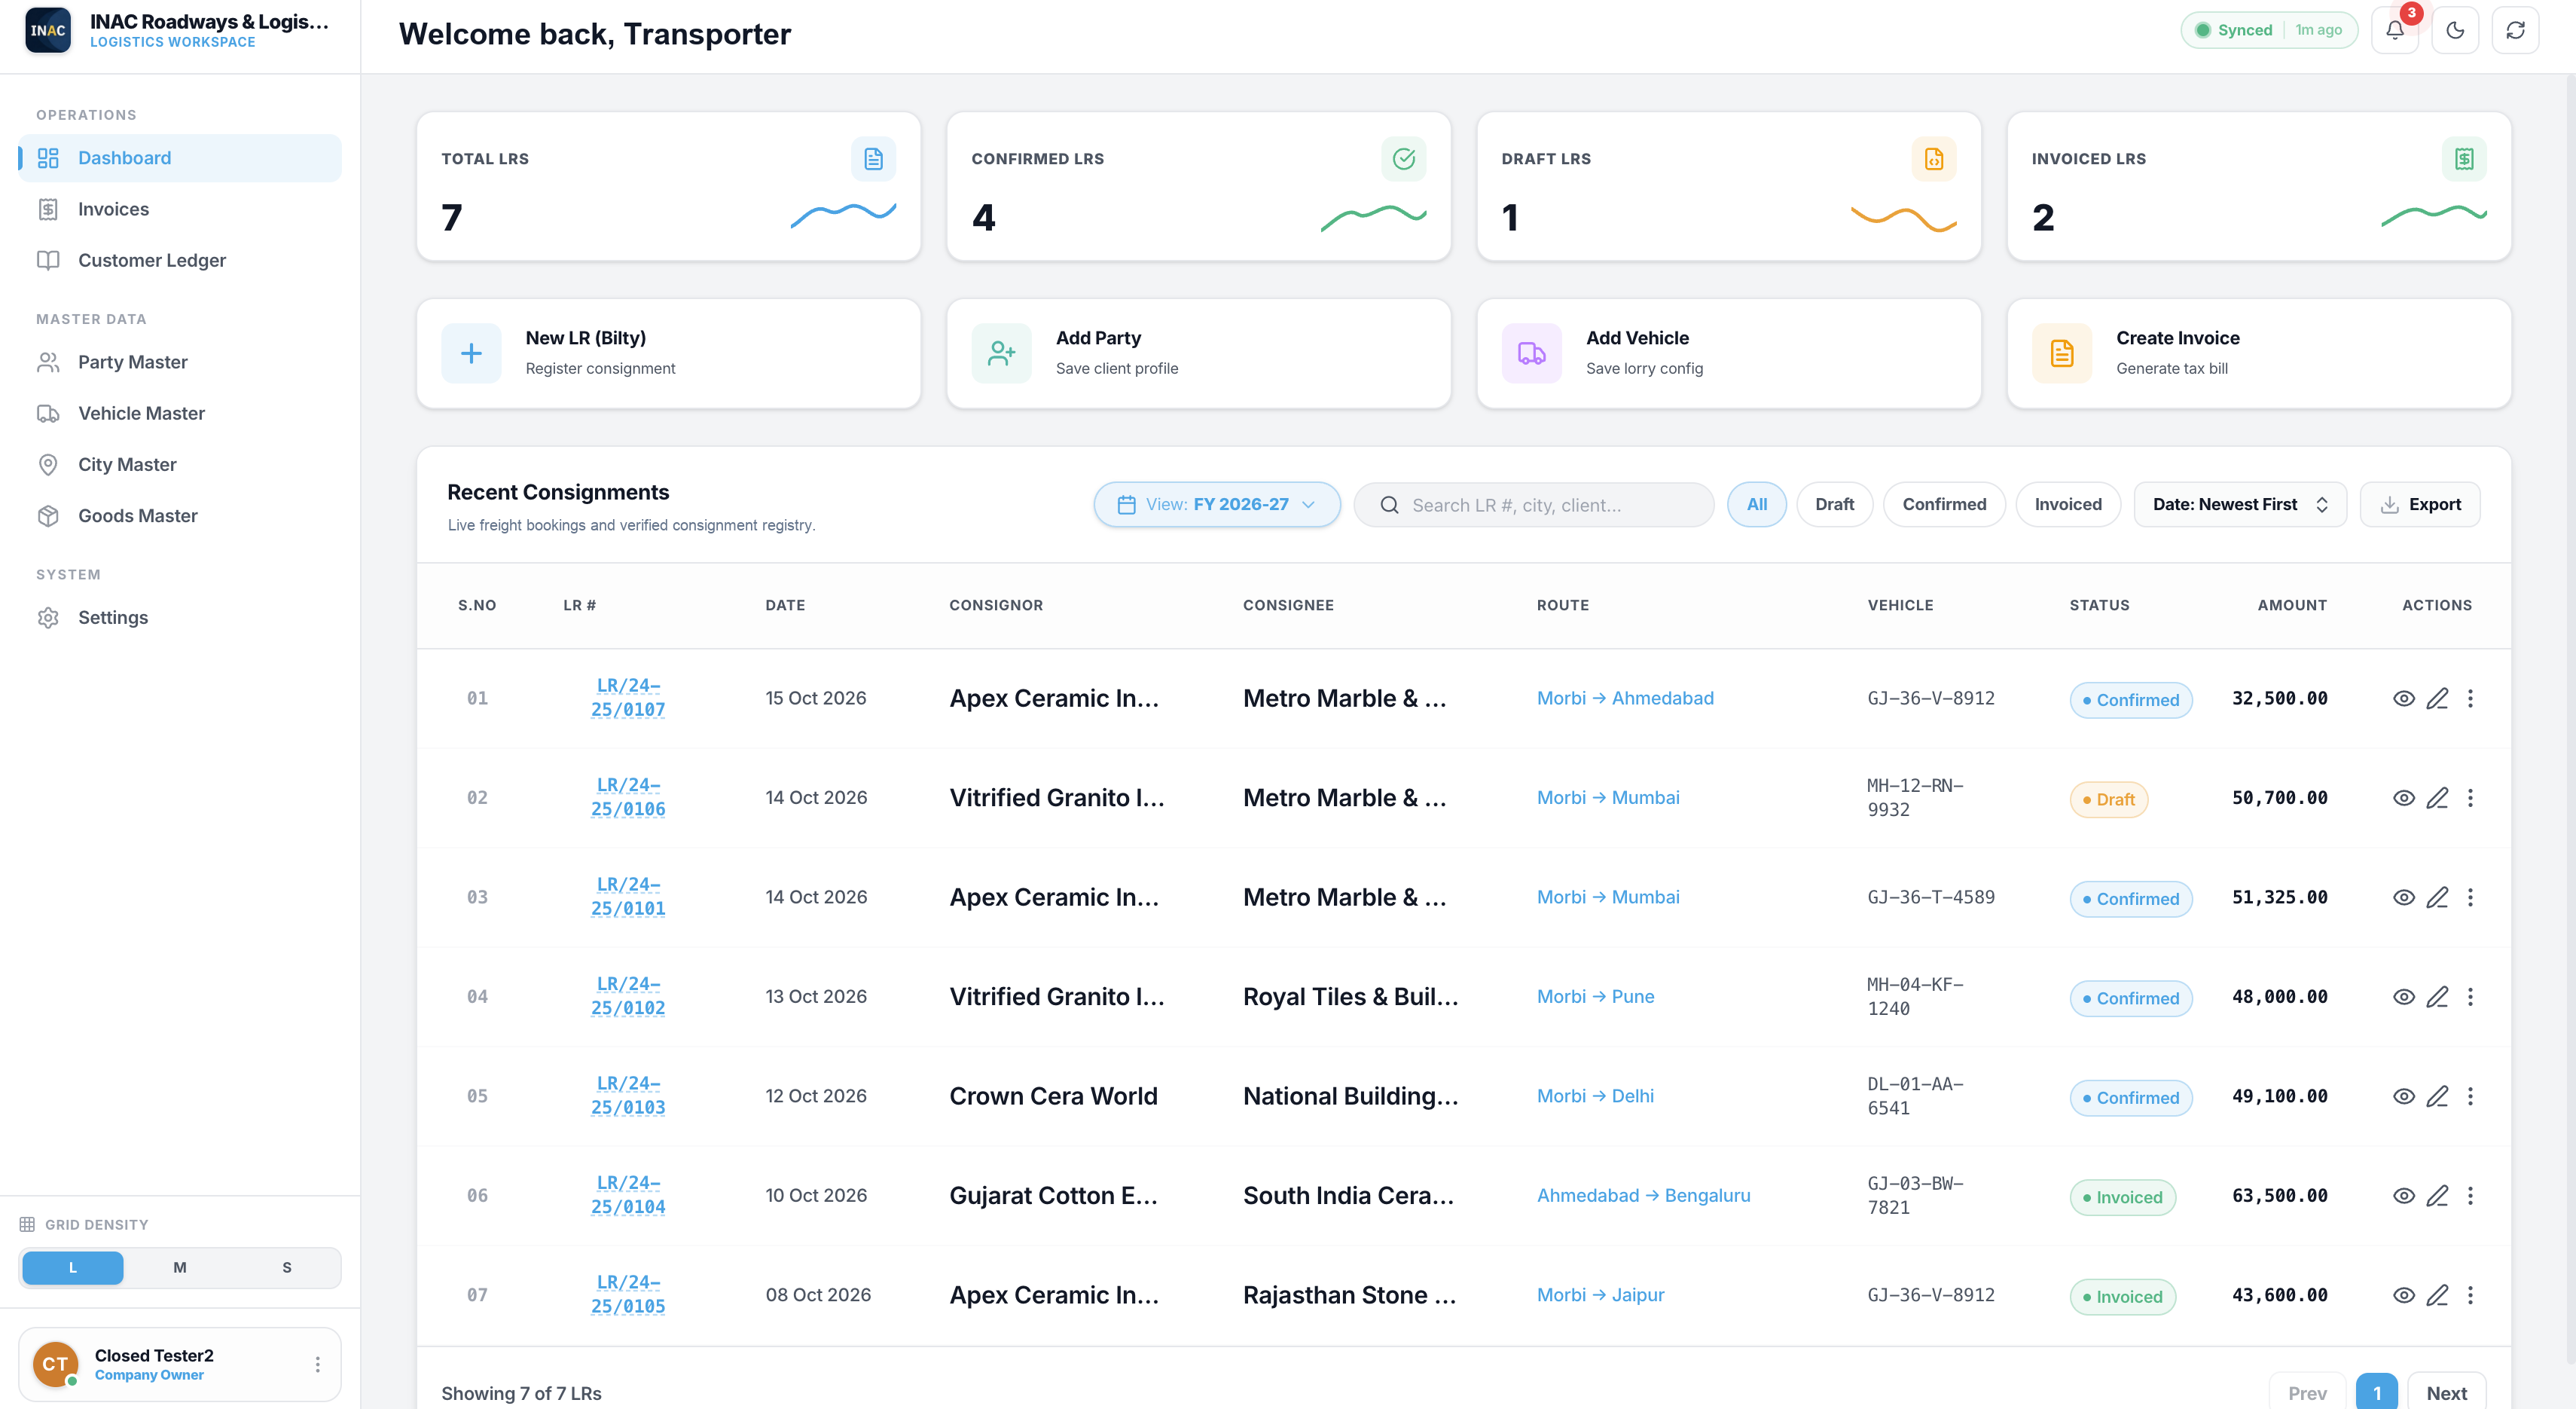Set grid density to S
This screenshot has width=2576, height=1409.
pyautogui.click(x=287, y=1267)
